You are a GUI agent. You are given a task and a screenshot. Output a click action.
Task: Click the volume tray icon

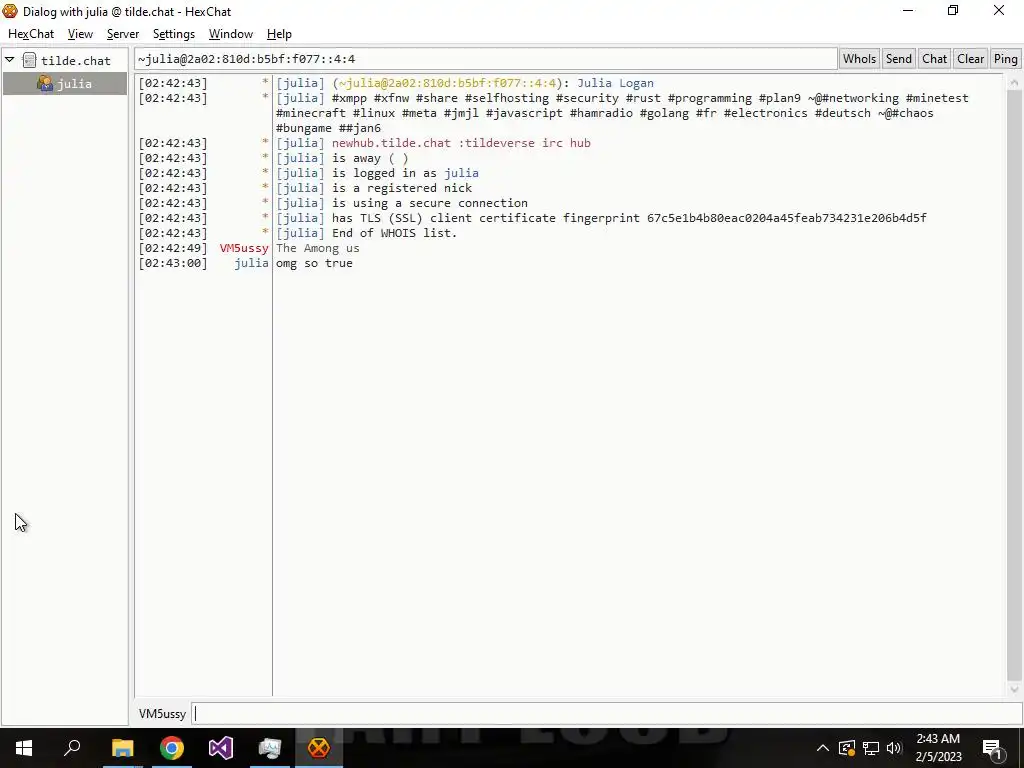[x=894, y=748]
